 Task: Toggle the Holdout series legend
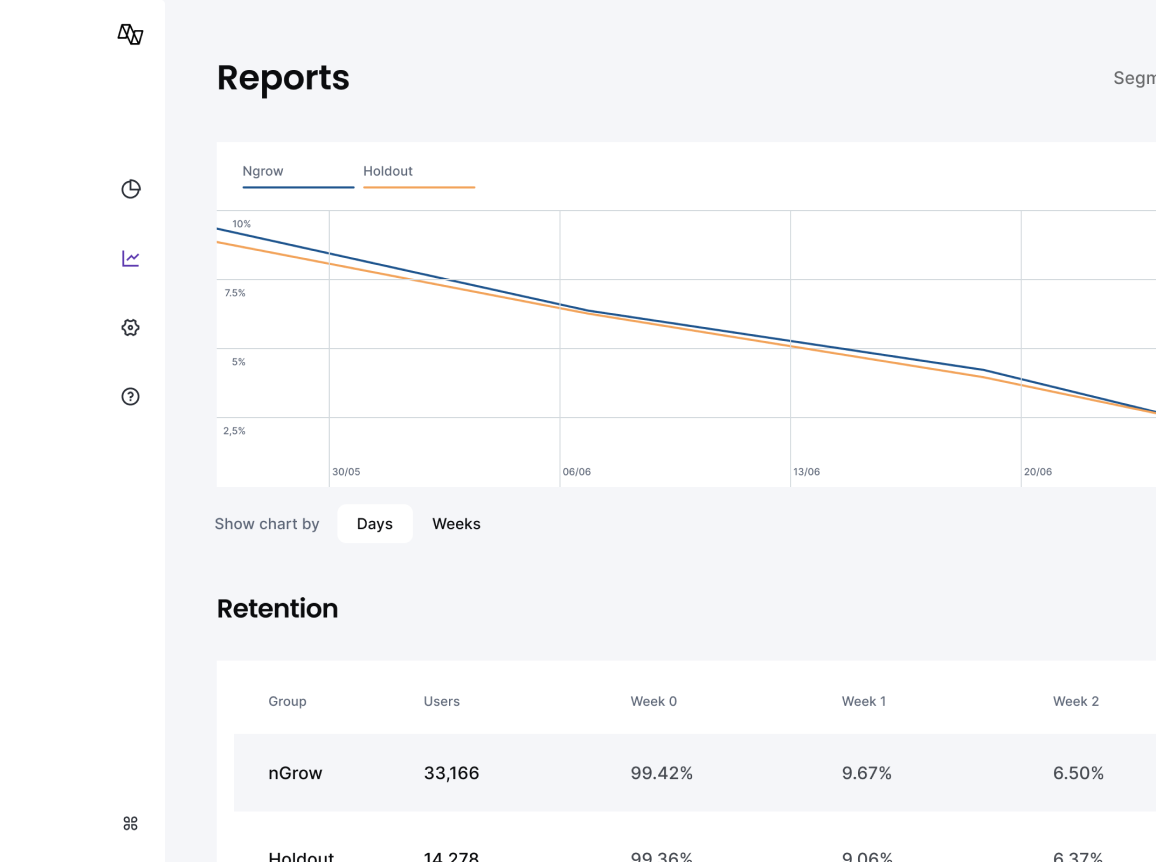click(388, 171)
